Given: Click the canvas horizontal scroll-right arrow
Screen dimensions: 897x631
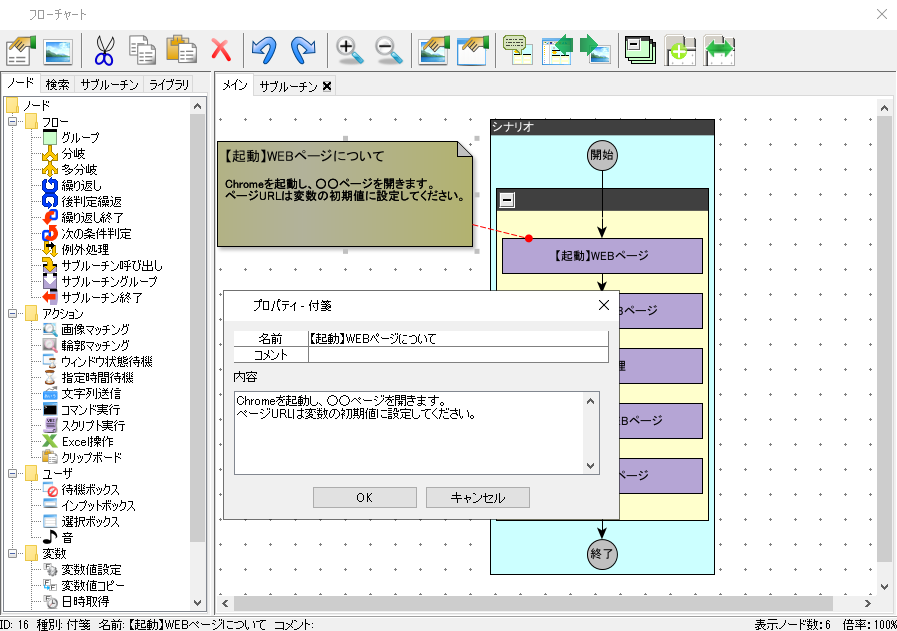Looking at the screenshot, I should pos(868,603).
